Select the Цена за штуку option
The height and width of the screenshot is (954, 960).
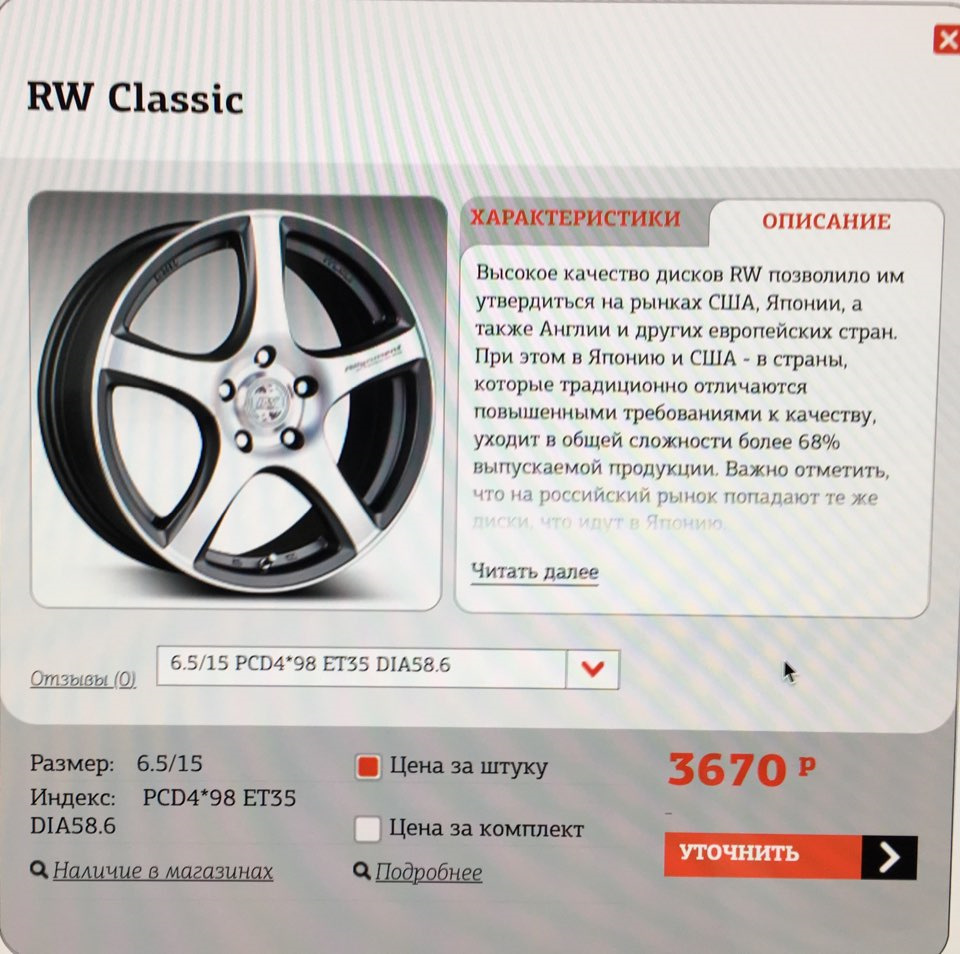click(368, 767)
